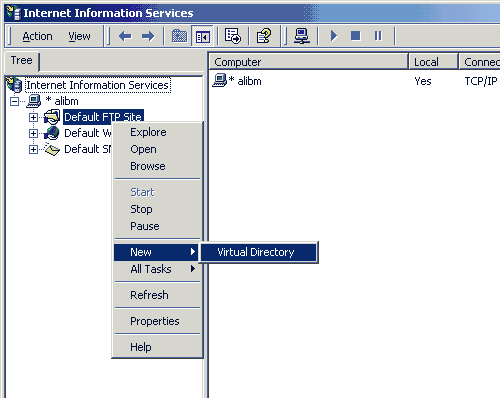This screenshot has height=398, width=500.
Task: Toggle the Show/Hide console tree icon
Action: tap(202, 36)
